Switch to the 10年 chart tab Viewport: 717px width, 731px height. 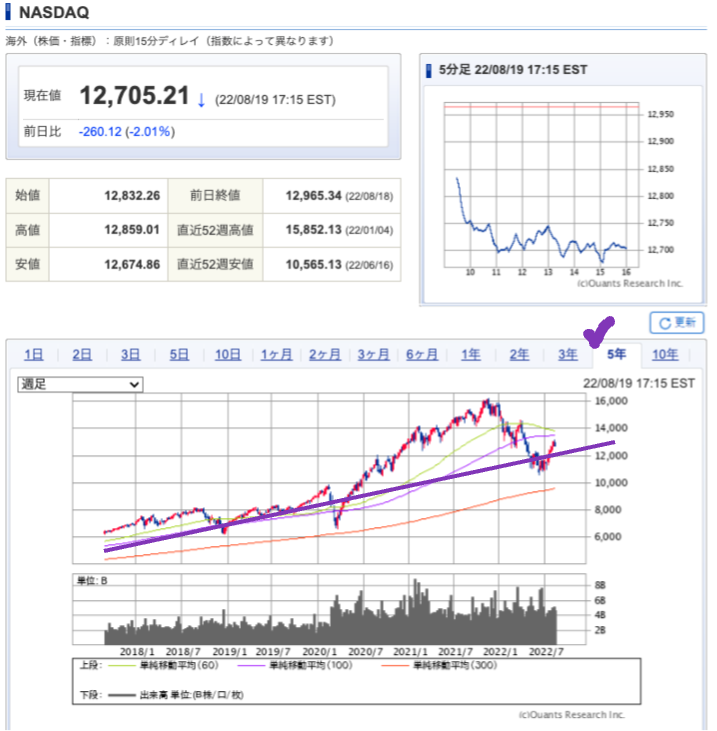click(x=665, y=355)
